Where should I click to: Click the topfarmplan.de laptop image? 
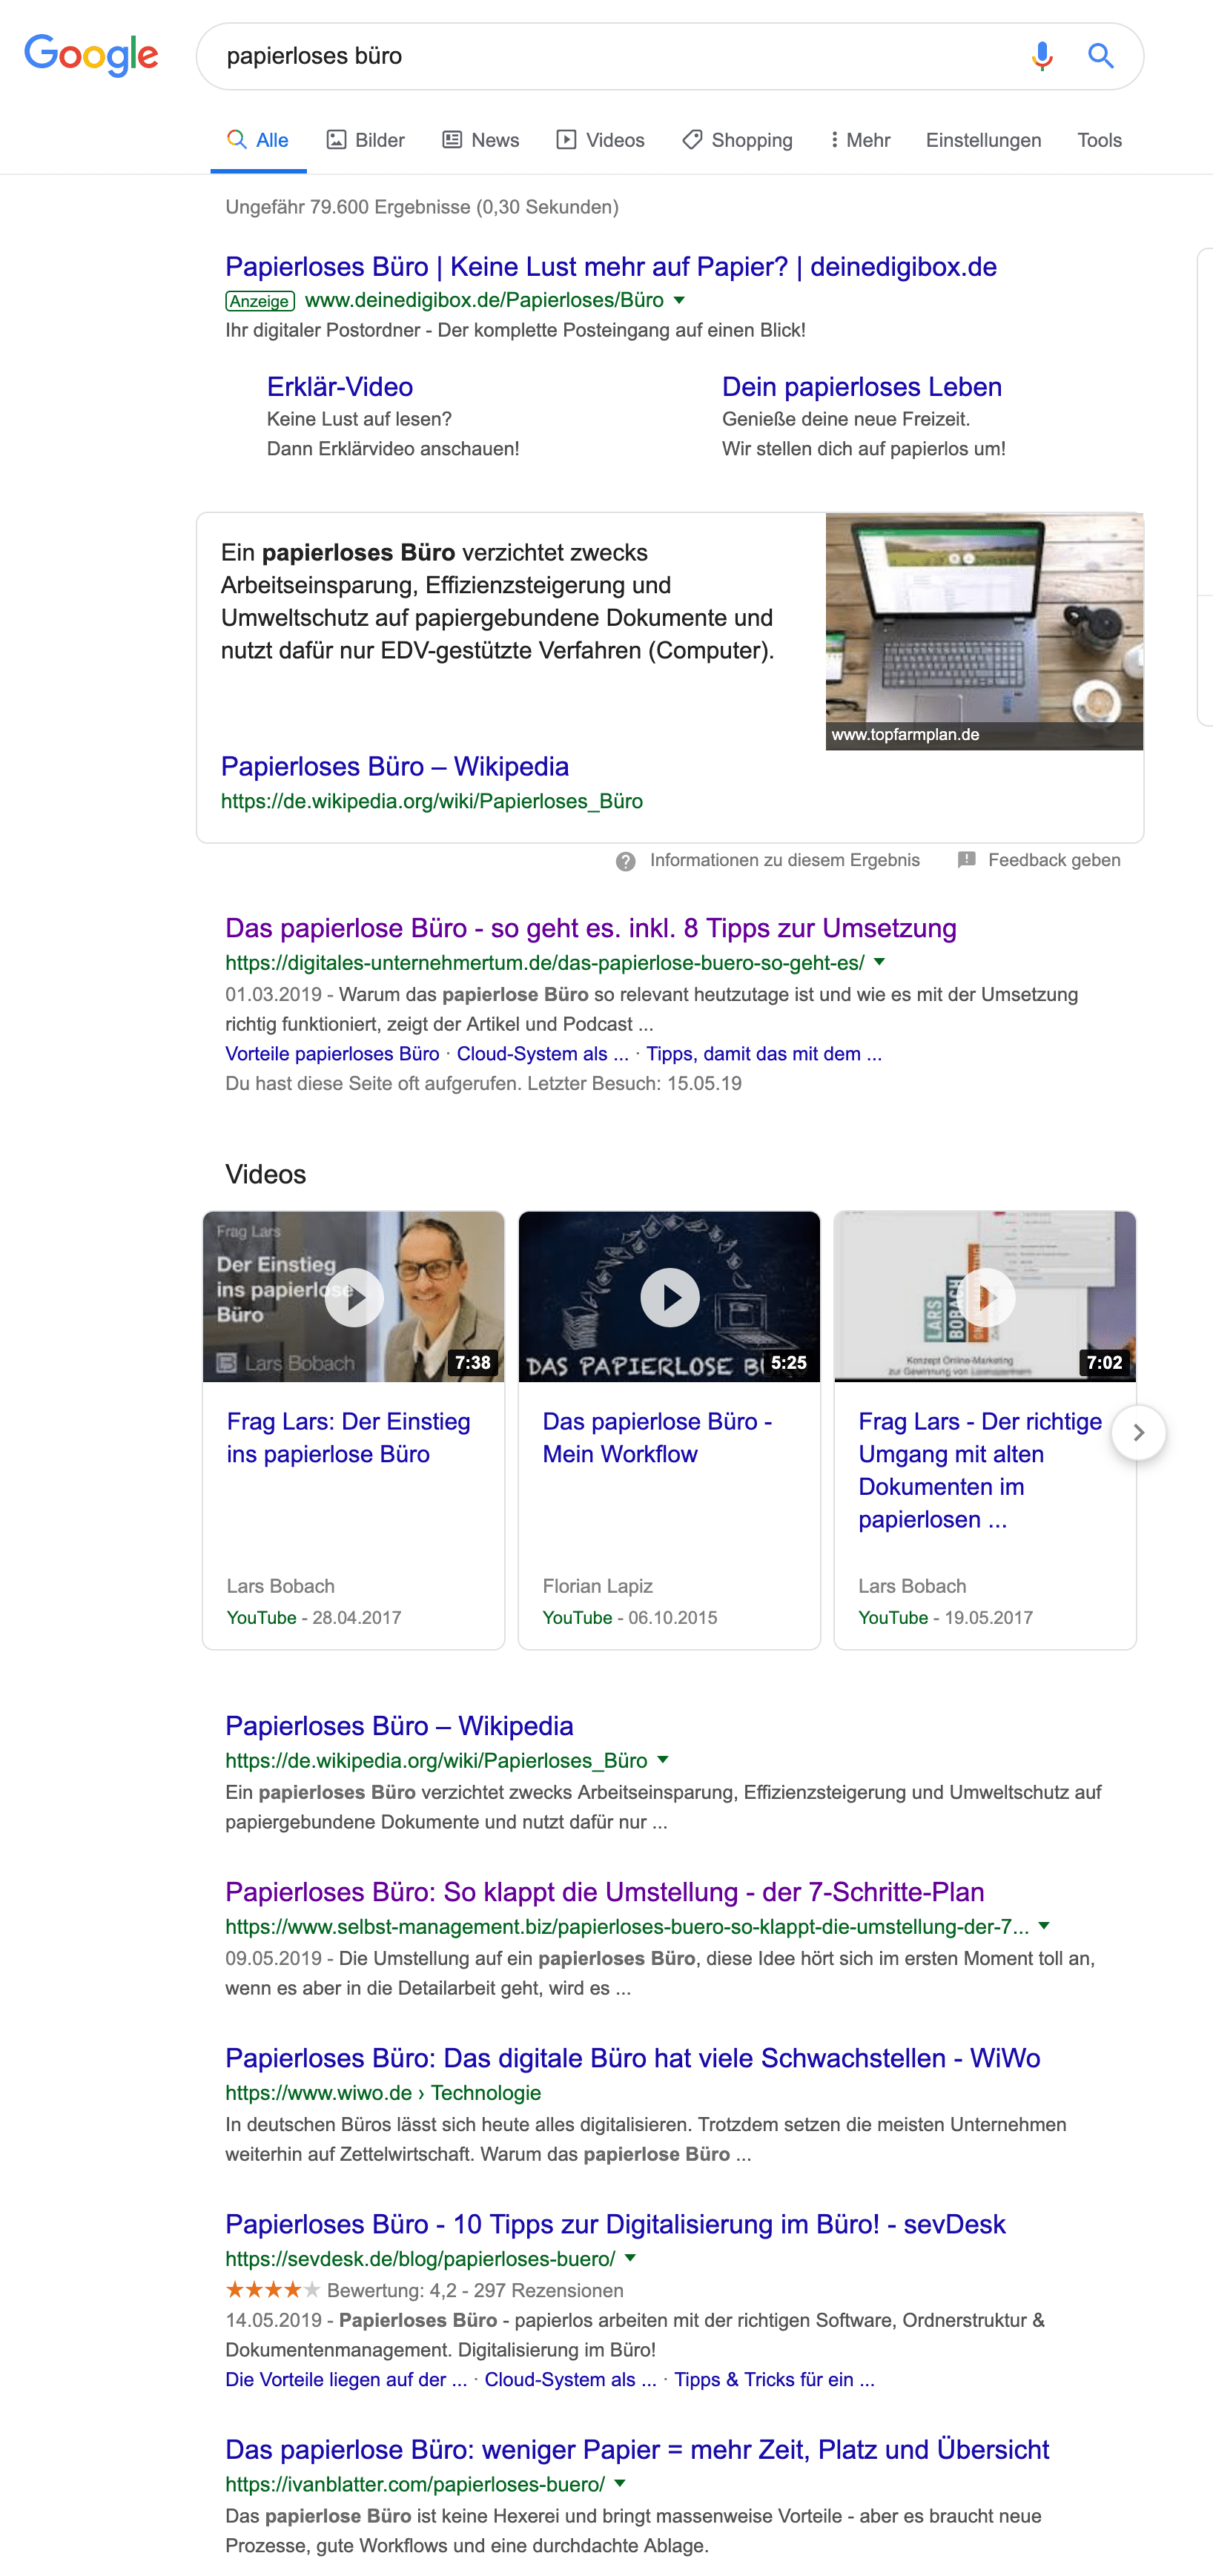coord(984,631)
